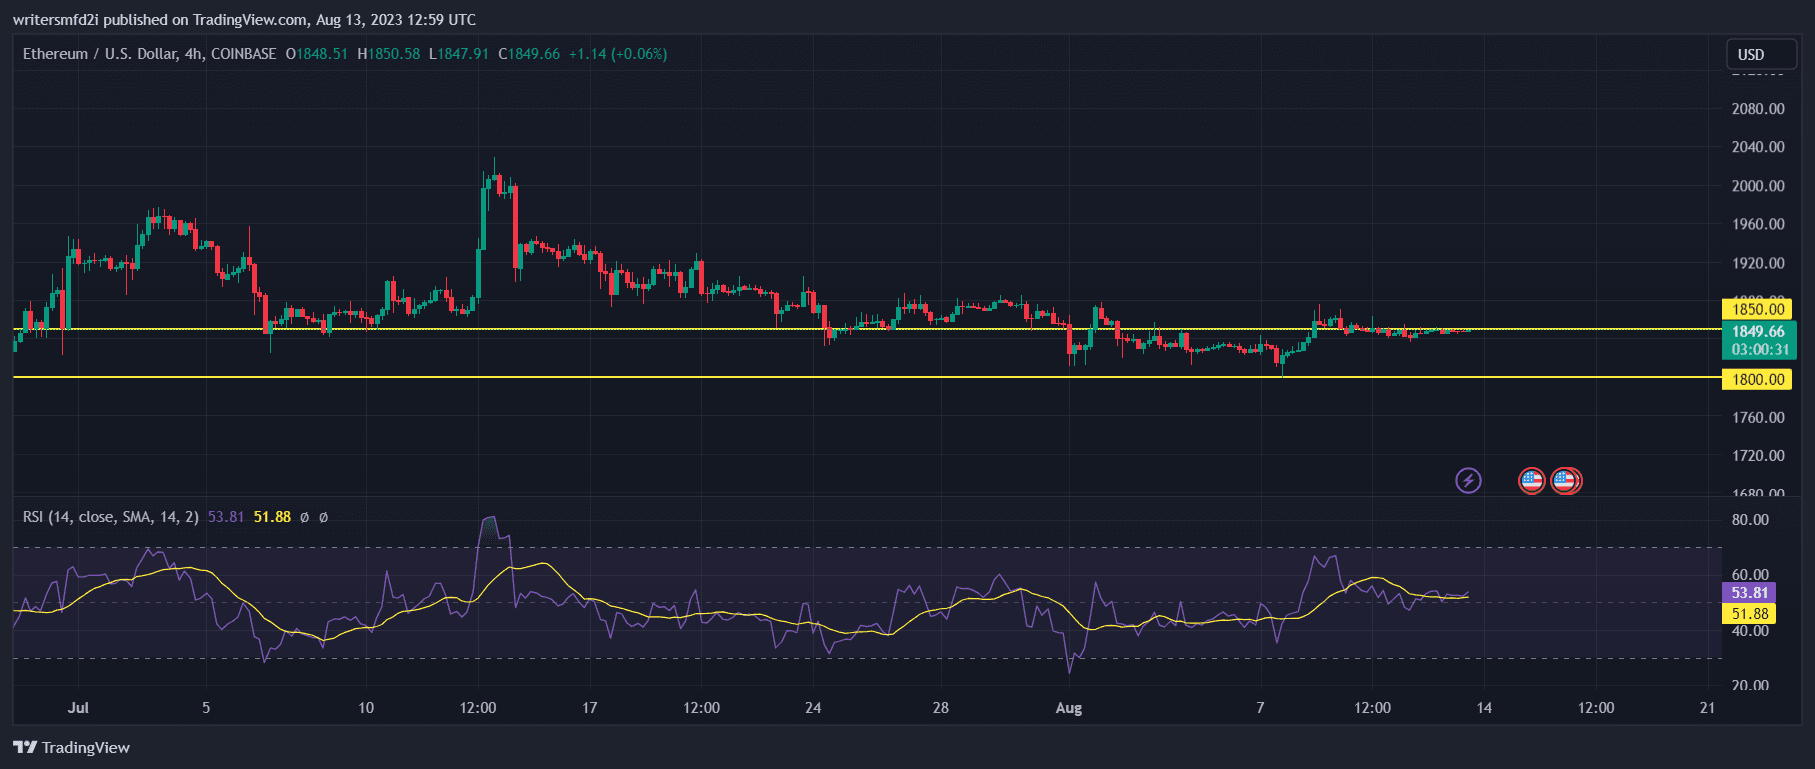Click the purple 53.81 RSI axis label
1815x769 pixels.
pos(1749,593)
